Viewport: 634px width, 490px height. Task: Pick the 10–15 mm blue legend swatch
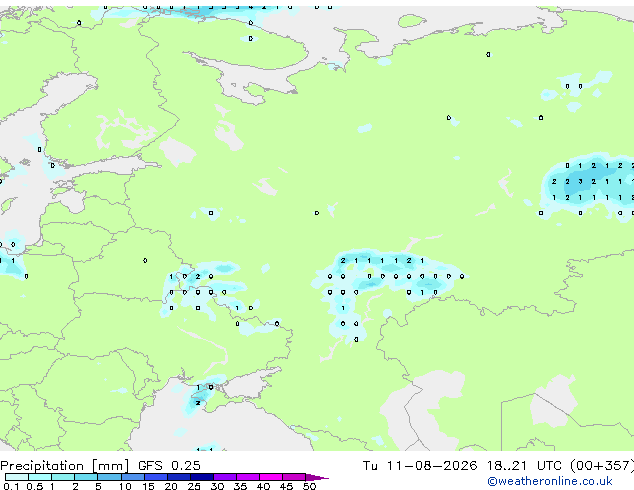[133, 477]
